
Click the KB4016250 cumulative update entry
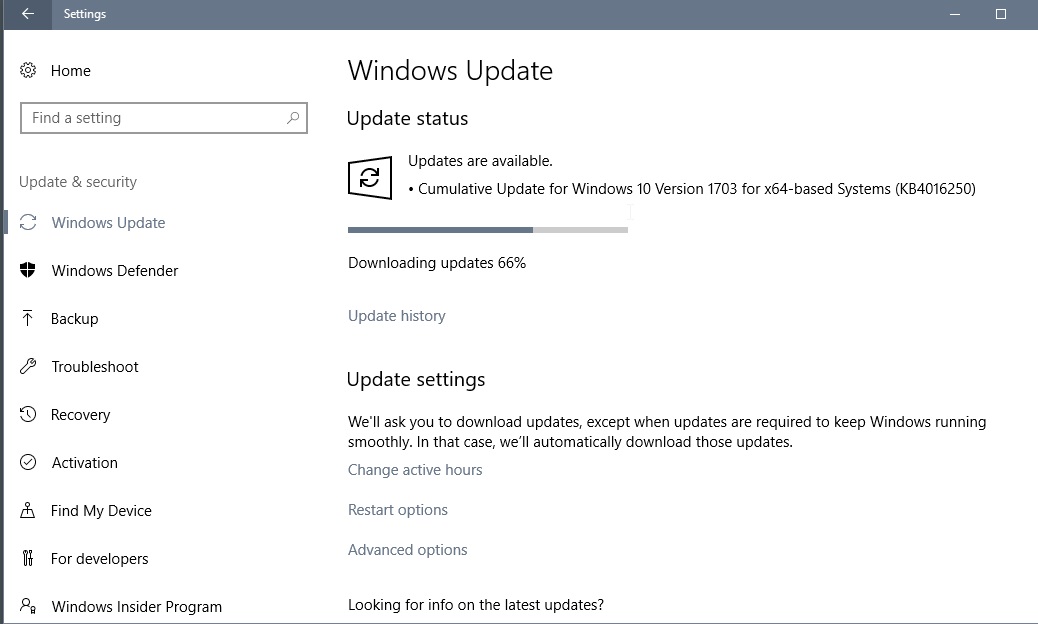point(692,189)
